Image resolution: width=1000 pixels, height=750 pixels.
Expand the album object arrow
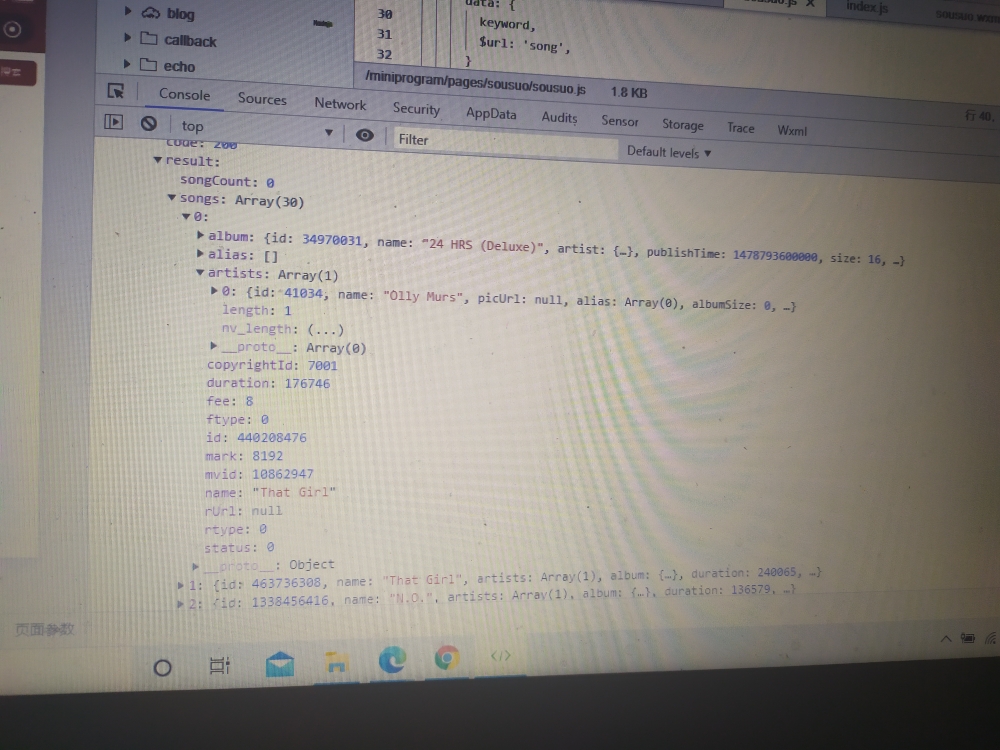tap(200, 235)
